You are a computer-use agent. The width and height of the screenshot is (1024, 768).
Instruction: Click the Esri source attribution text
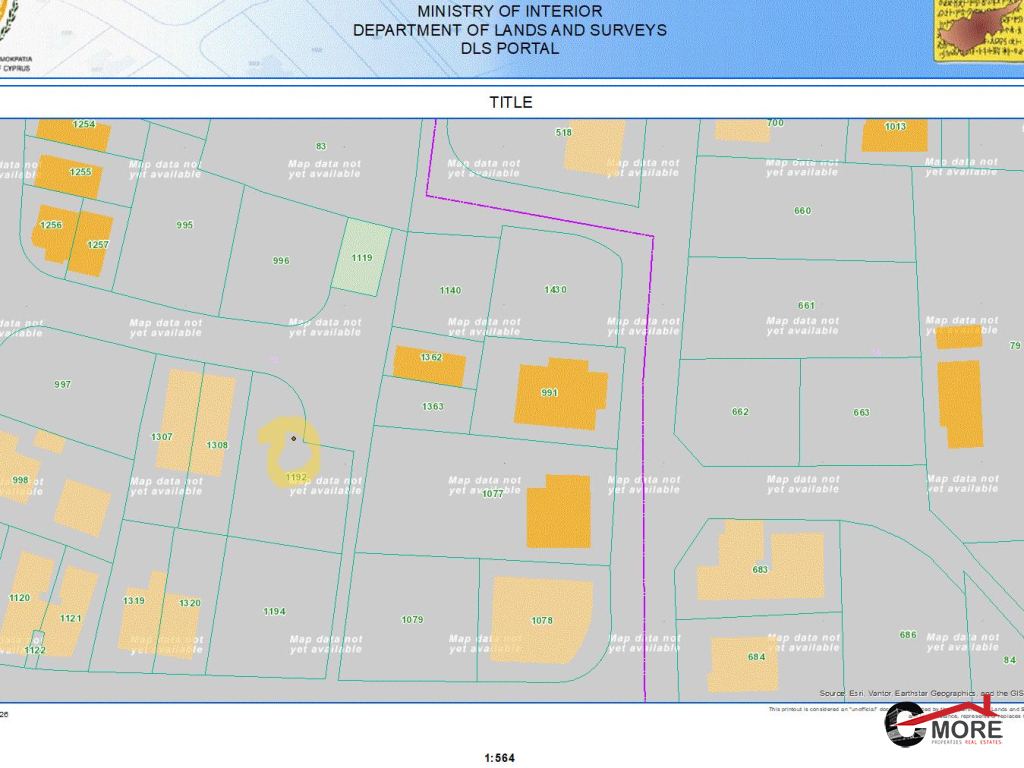[920, 693]
